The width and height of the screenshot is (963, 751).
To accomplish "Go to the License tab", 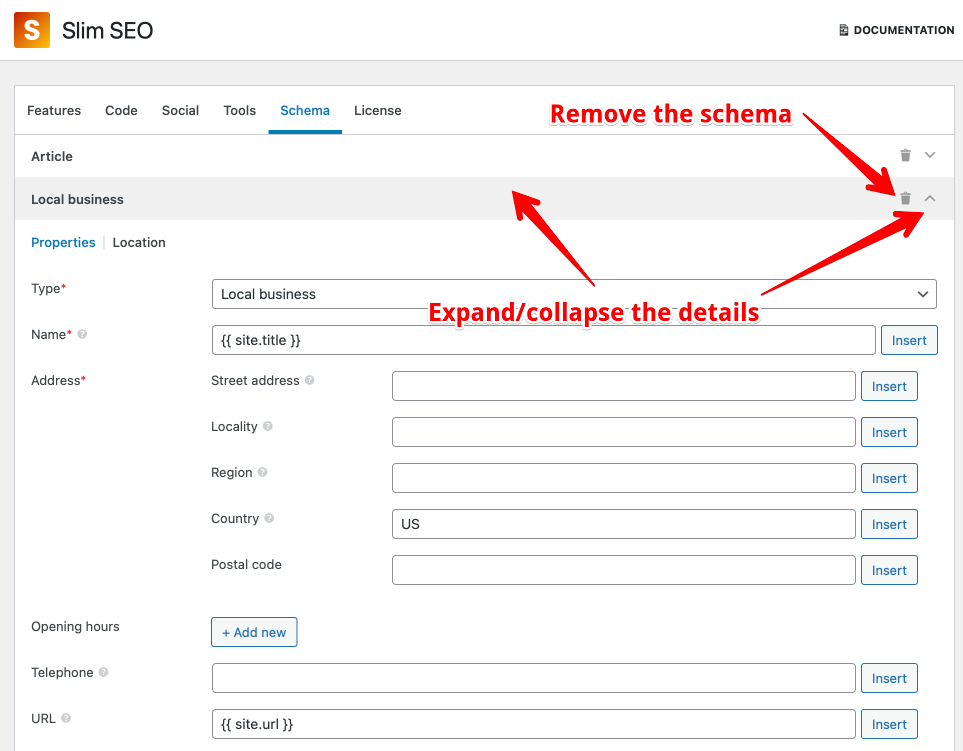I will pyautogui.click(x=378, y=111).
